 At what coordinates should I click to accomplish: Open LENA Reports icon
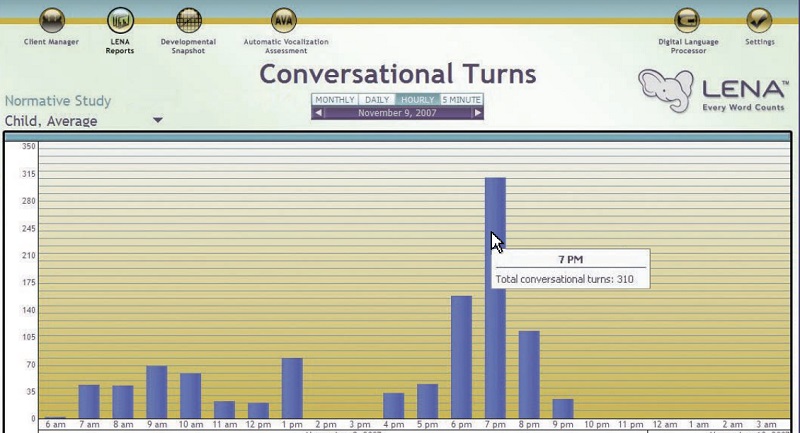120,20
